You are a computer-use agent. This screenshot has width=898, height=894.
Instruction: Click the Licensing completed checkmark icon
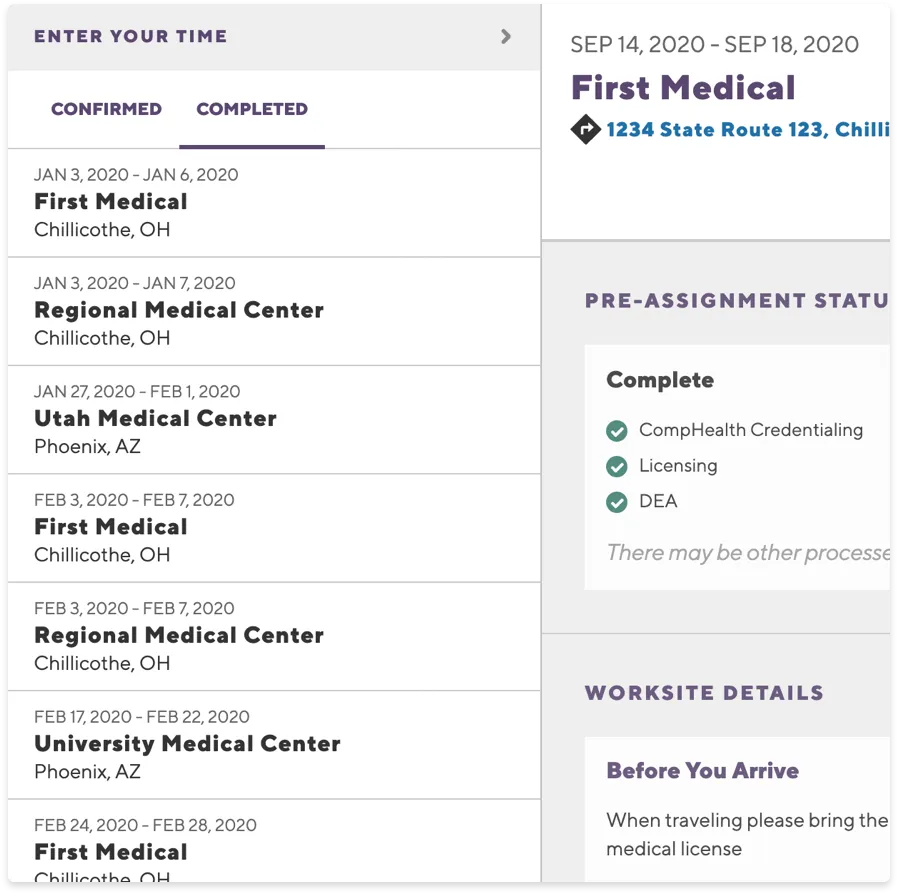pyautogui.click(x=617, y=466)
